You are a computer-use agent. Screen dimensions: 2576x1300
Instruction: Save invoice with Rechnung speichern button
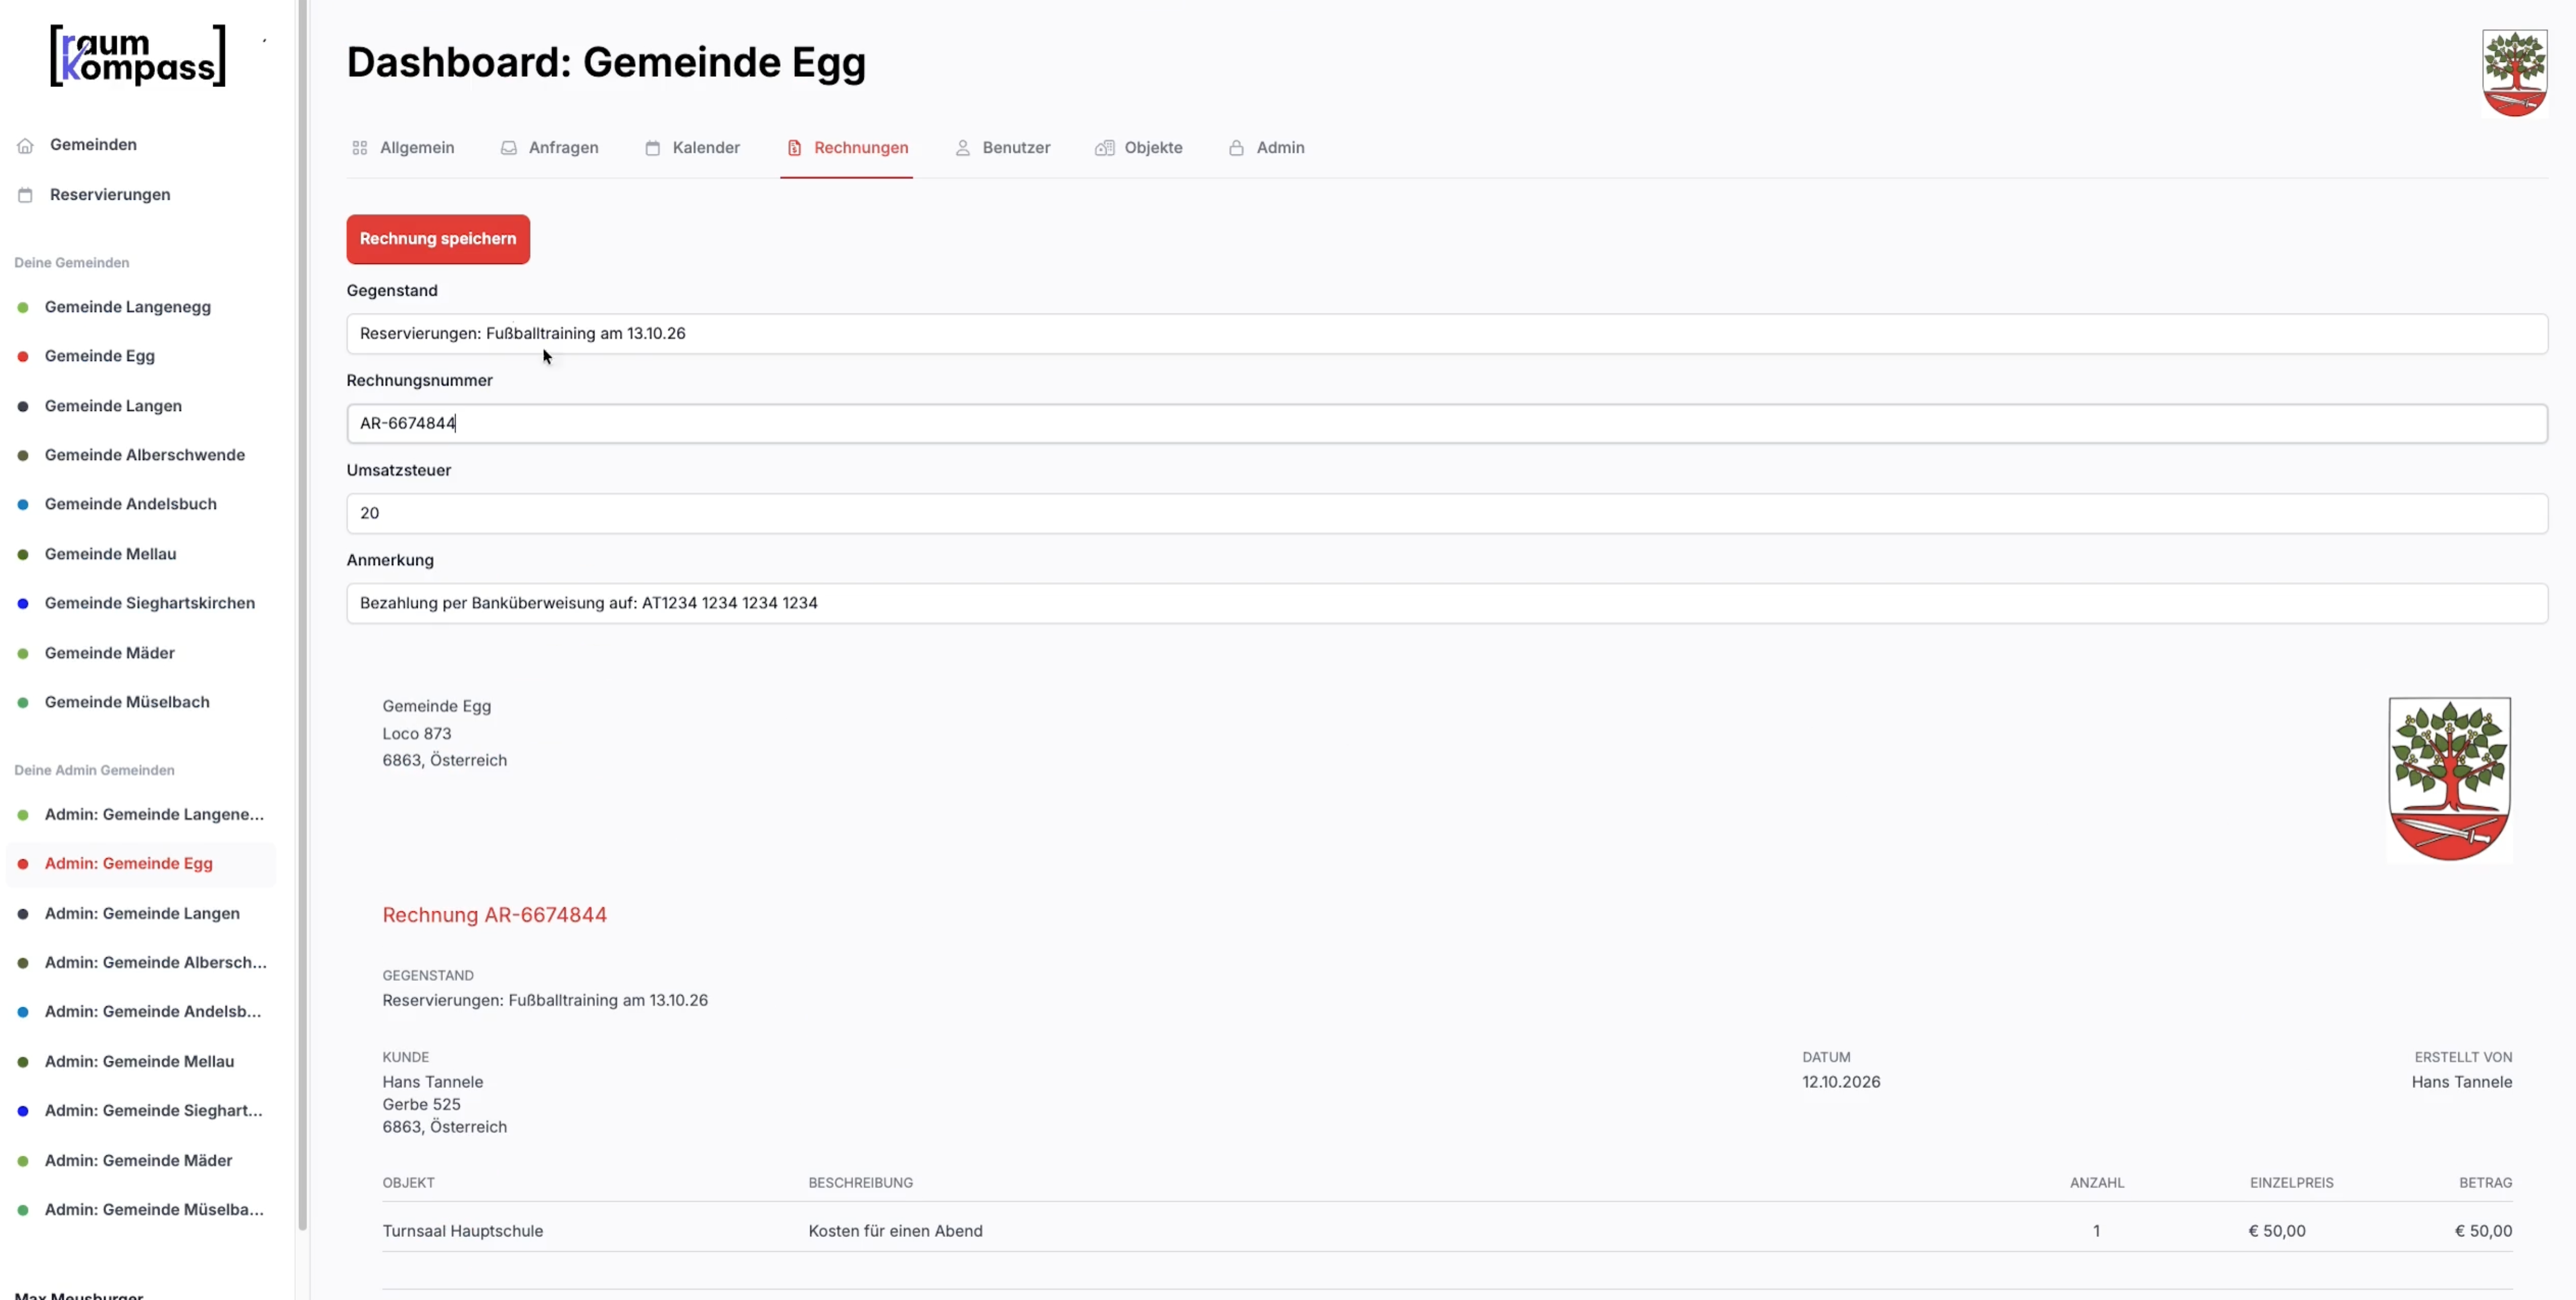click(438, 239)
